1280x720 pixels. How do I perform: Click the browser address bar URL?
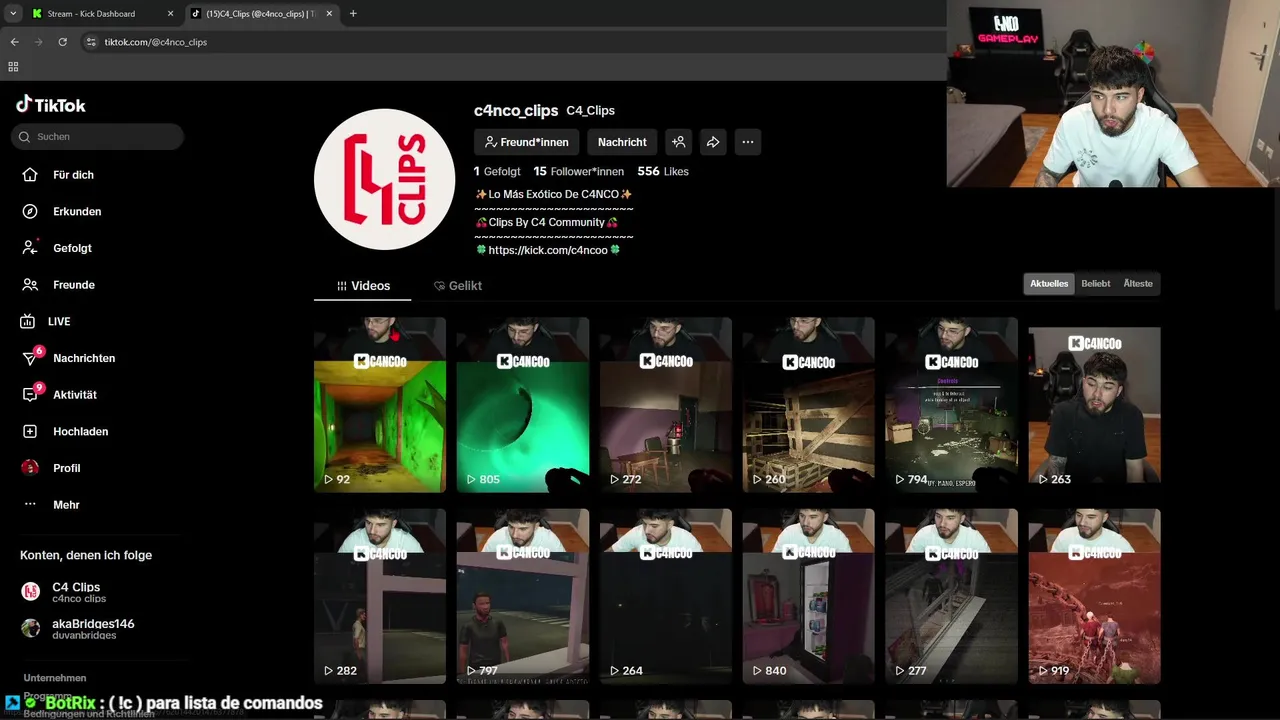[156, 42]
